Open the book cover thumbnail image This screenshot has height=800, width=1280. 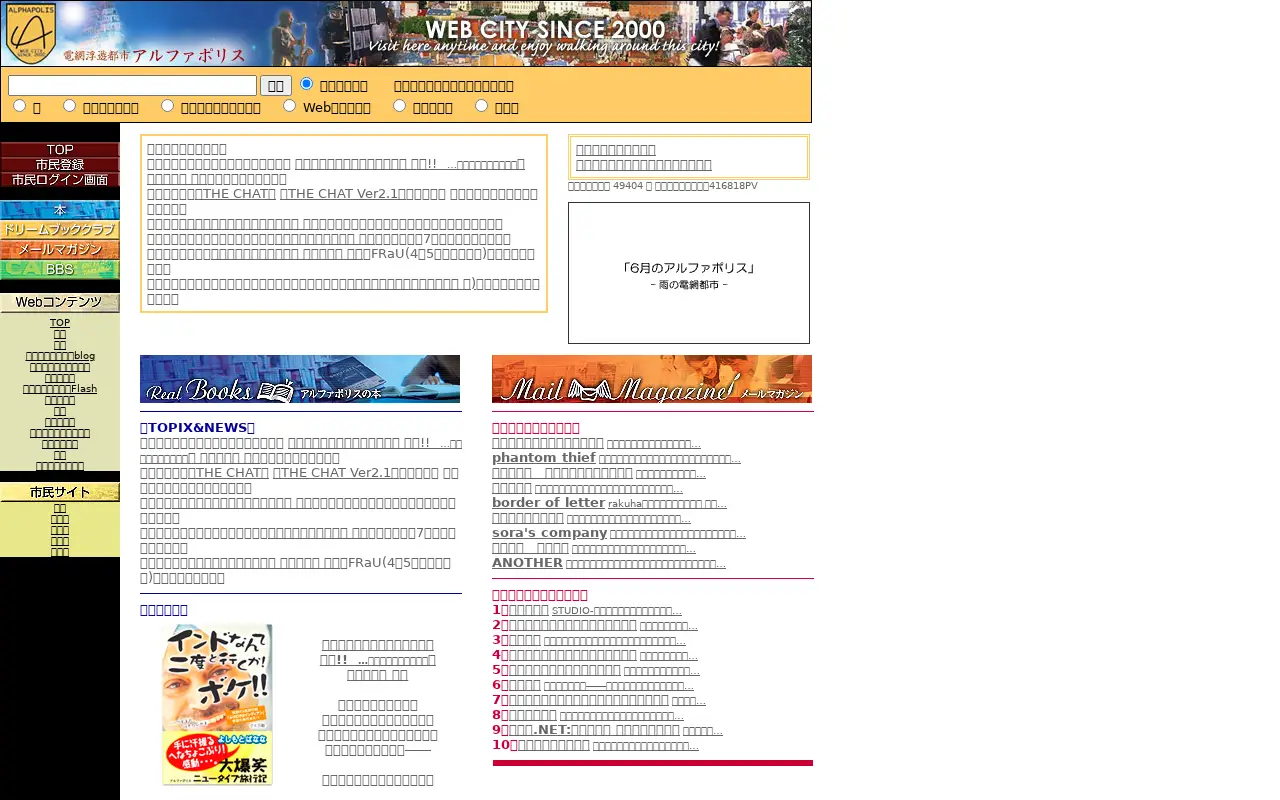[x=217, y=705]
